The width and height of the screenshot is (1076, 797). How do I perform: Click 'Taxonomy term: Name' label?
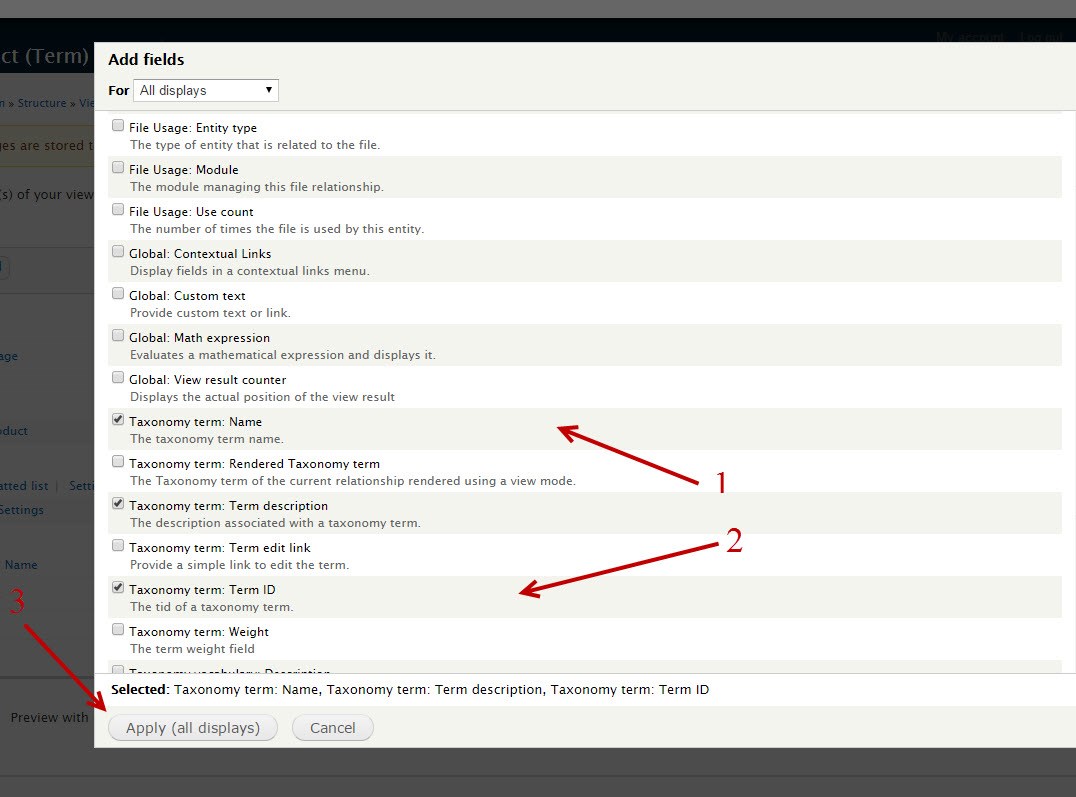pos(196,421)
